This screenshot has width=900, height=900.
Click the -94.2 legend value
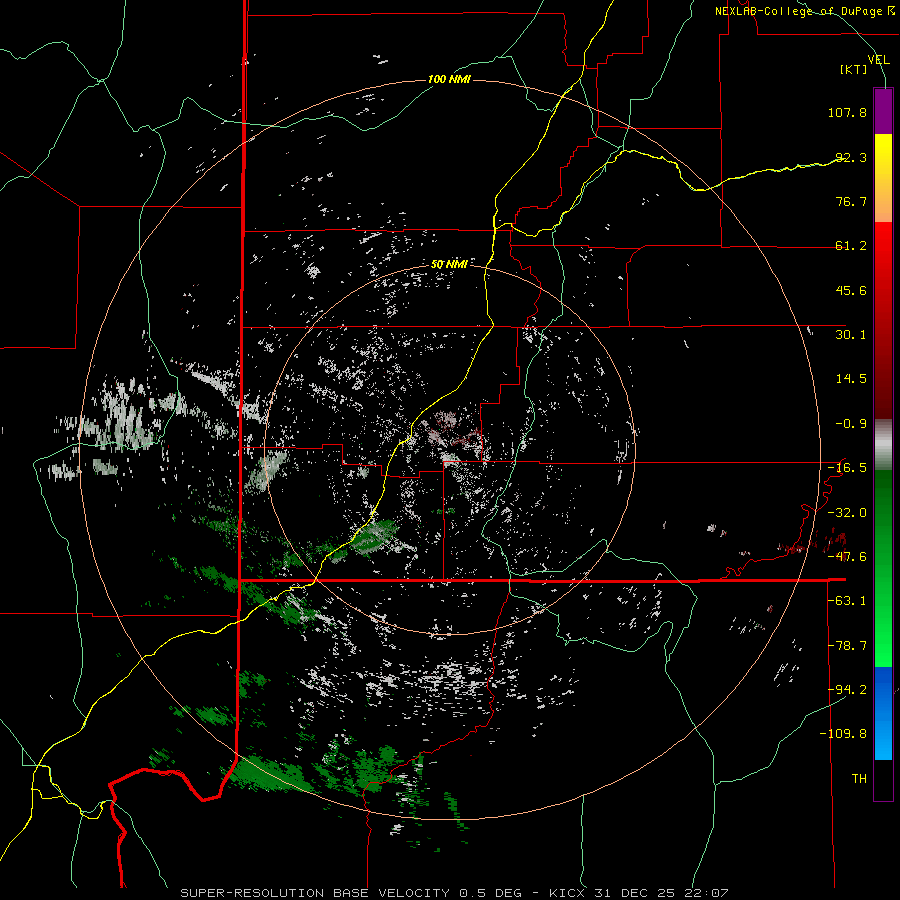[847, 690]
